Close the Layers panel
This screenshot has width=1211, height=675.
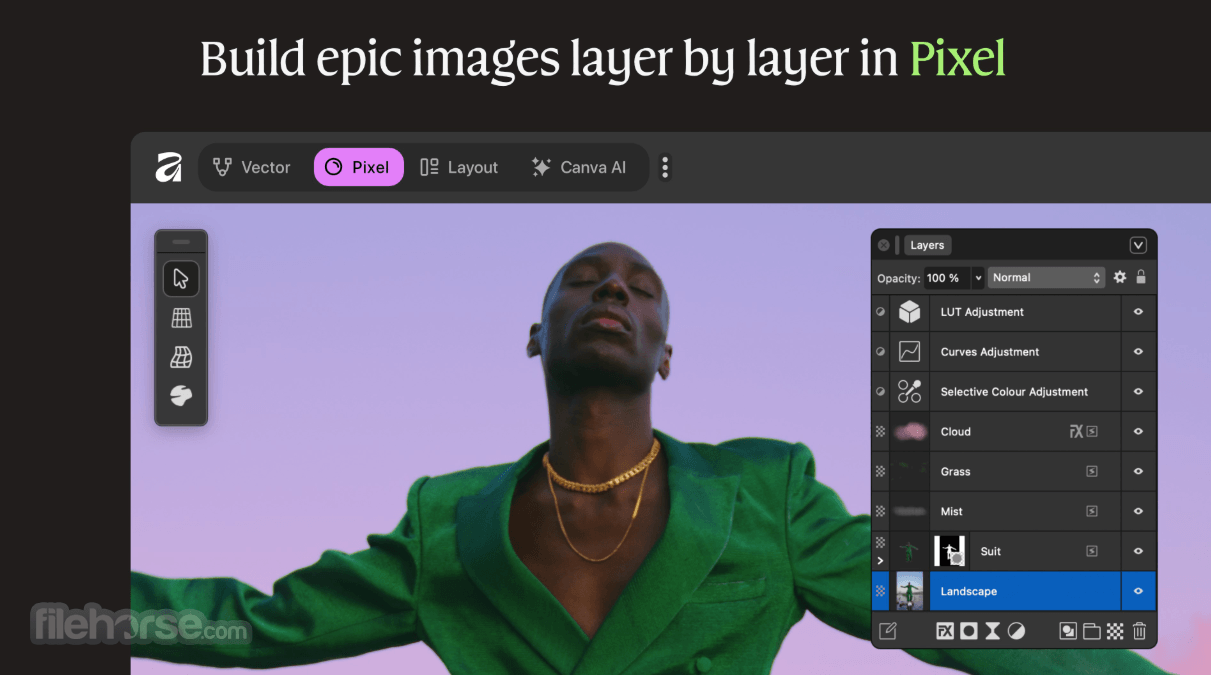pyautogui.click(x=884, y=245)
